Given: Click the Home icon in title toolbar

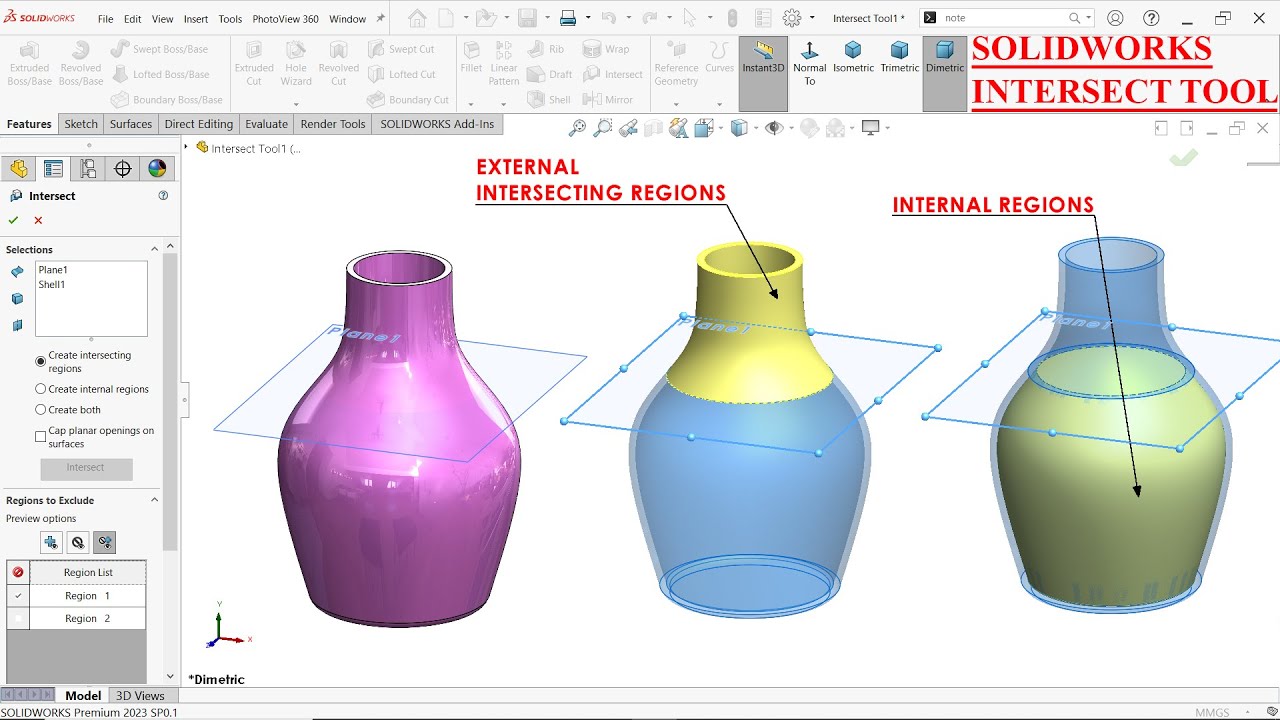Looking at the screenshot, I should tap(417, 18).
